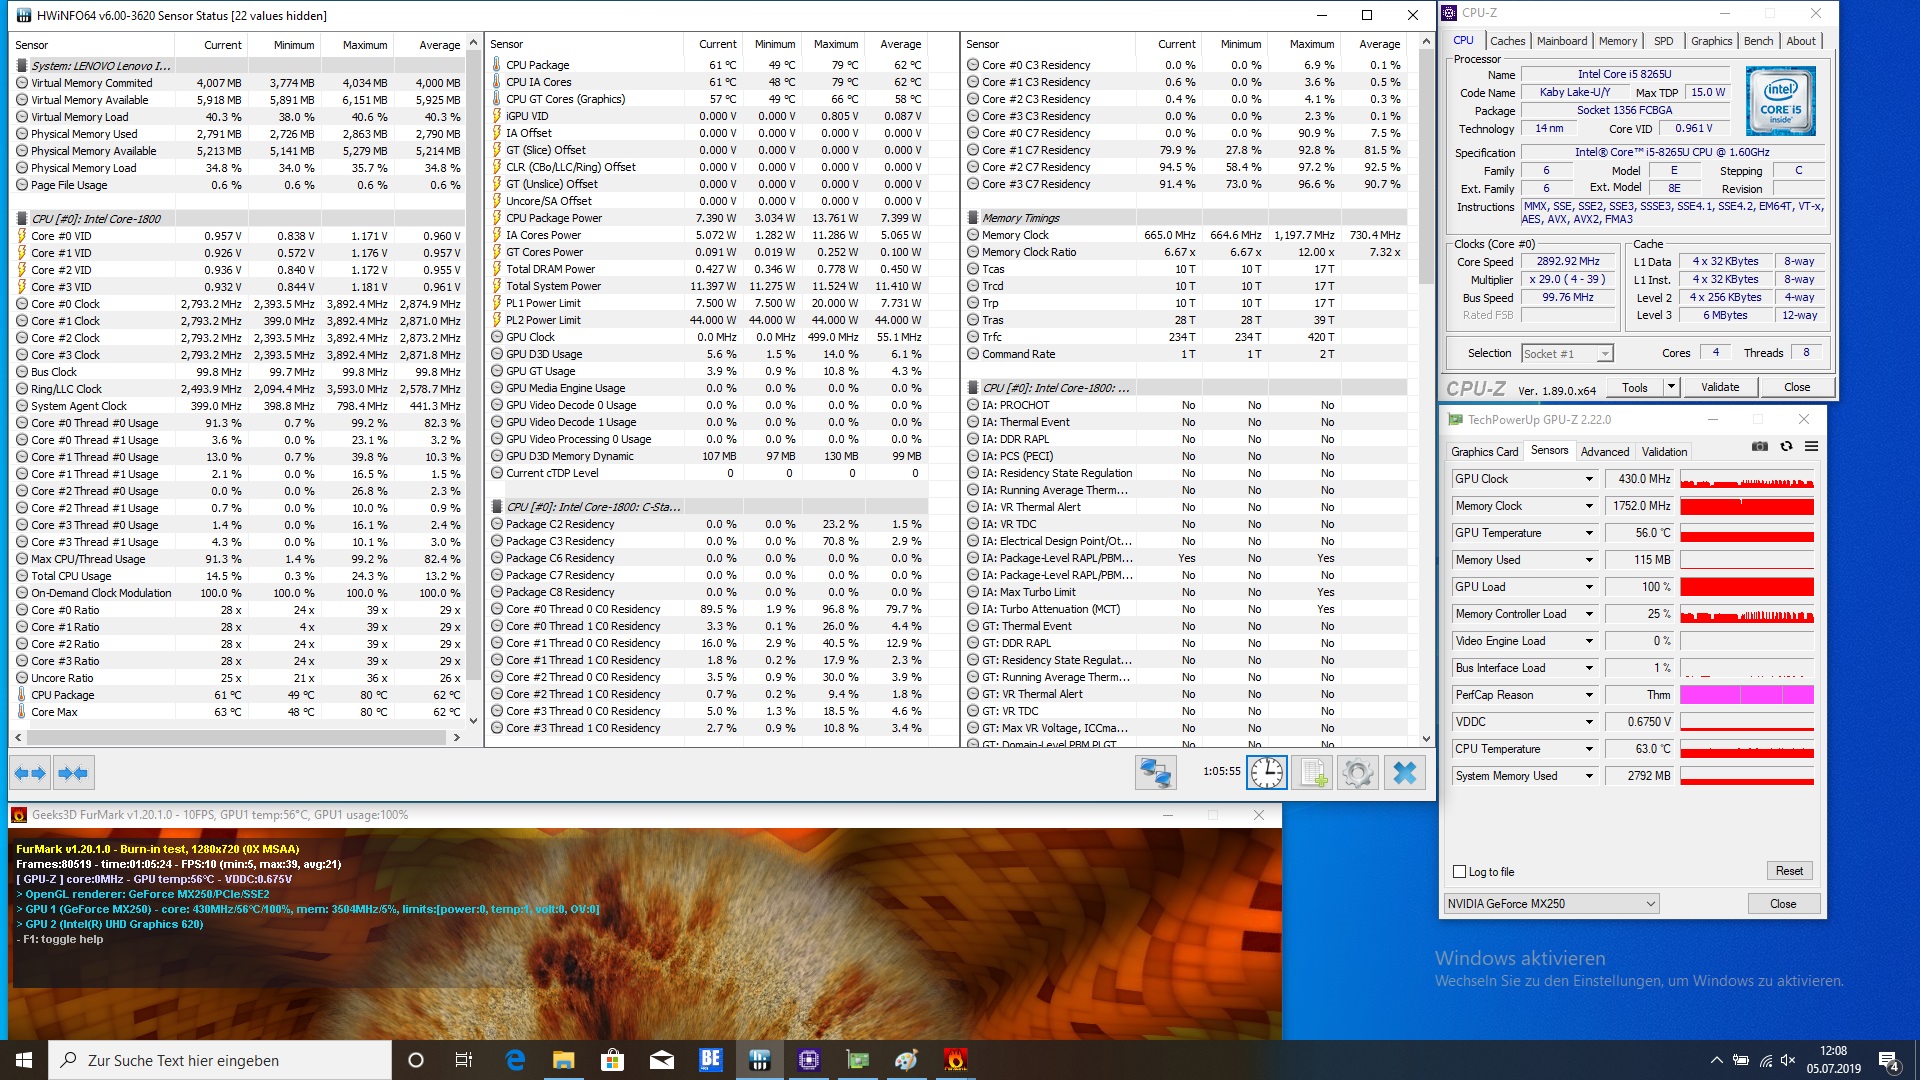1920x1080 pixels.
Task: Open Graphics Card tab in GPU-Z
Action: 1484,452
